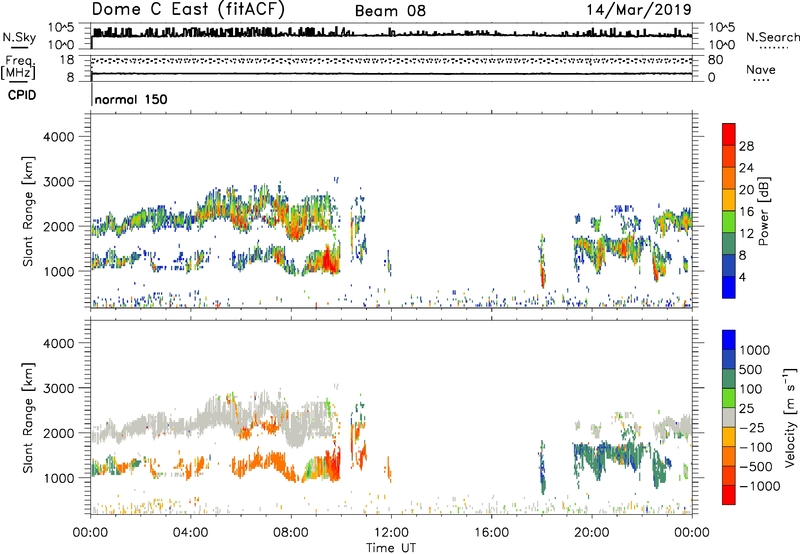Click the '18' frequency tick label
Screen dimensions: 800x554
coord(67,60)
